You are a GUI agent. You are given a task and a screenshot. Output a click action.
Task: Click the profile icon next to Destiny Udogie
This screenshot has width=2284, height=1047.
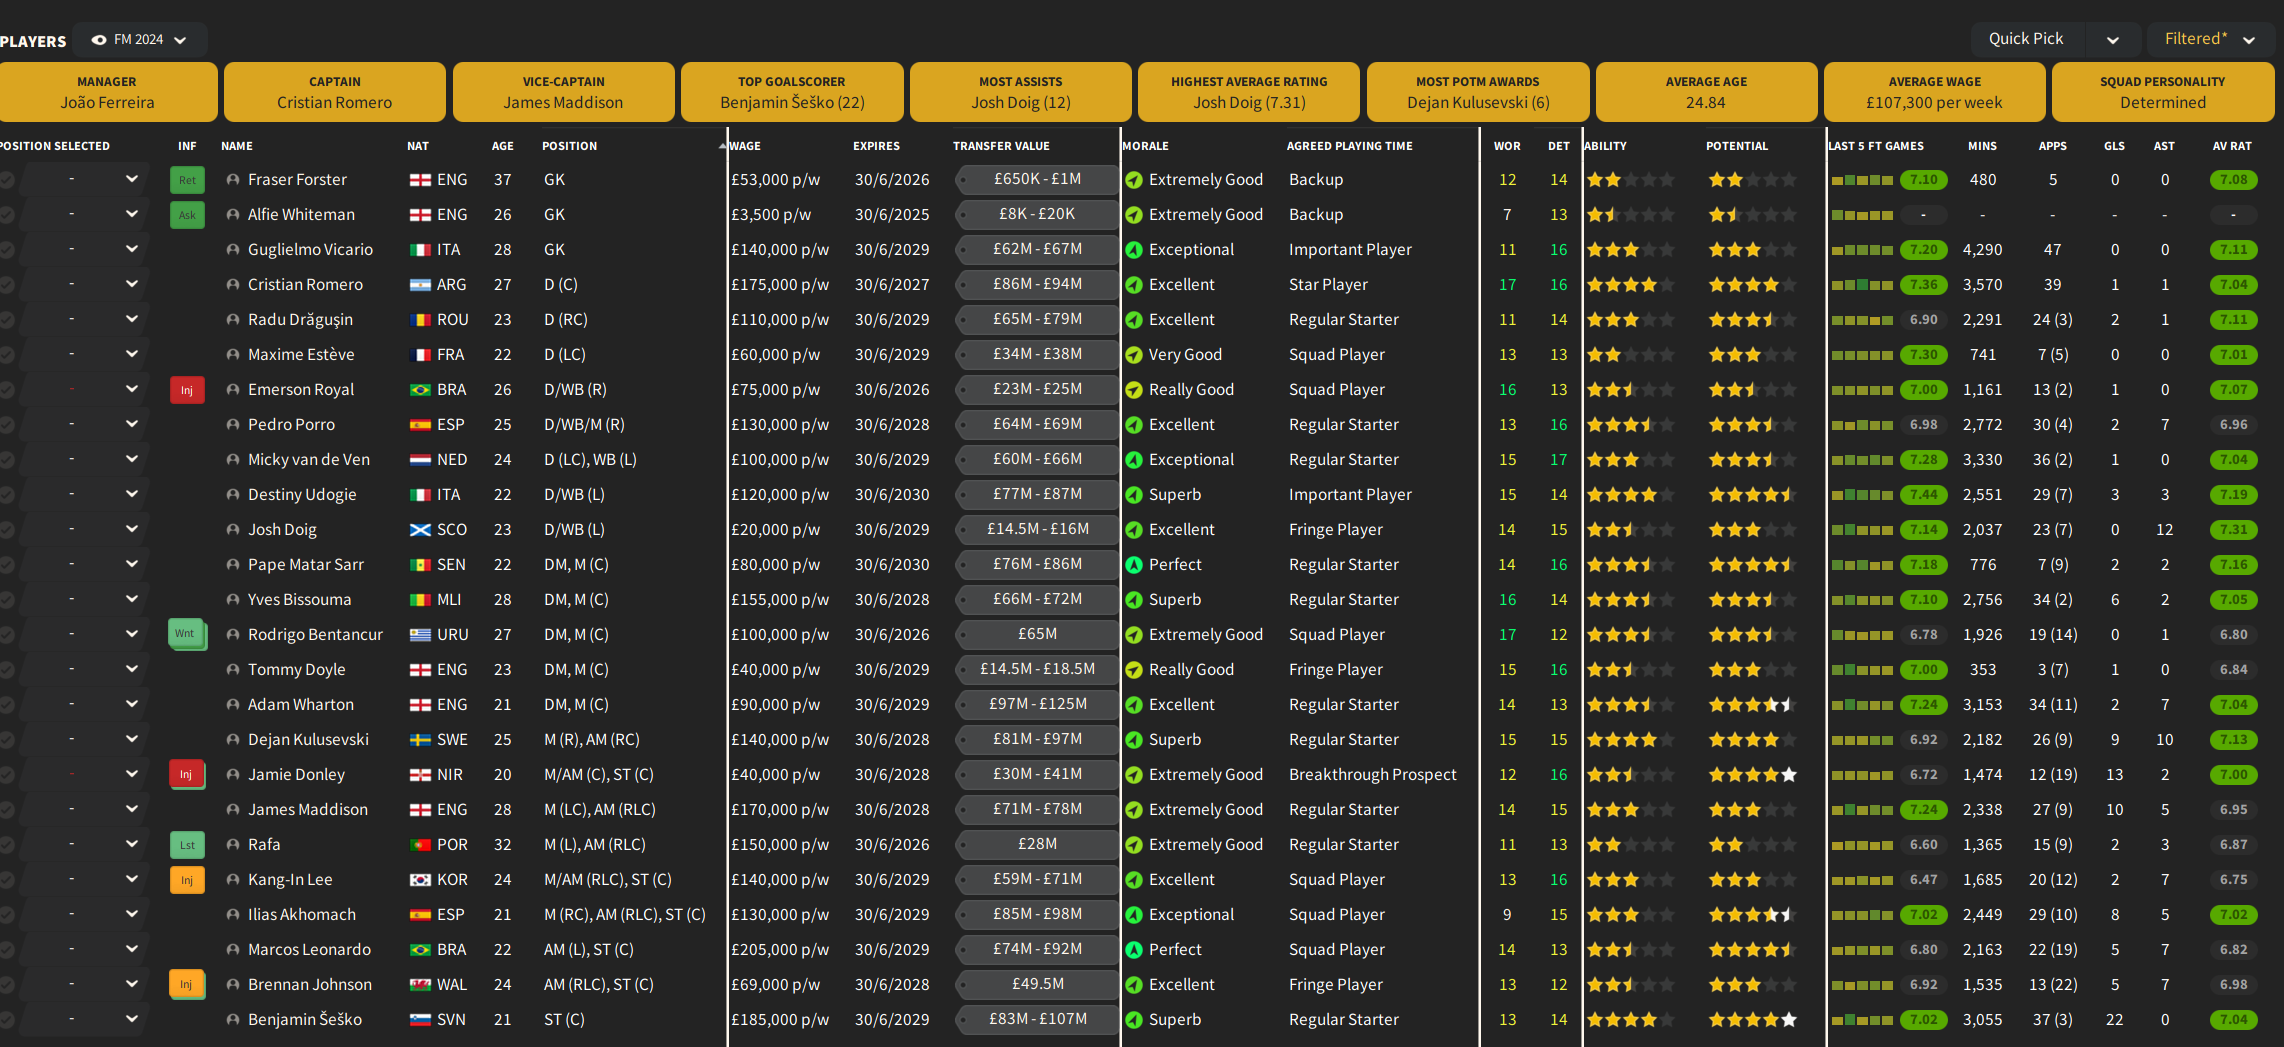233,495
